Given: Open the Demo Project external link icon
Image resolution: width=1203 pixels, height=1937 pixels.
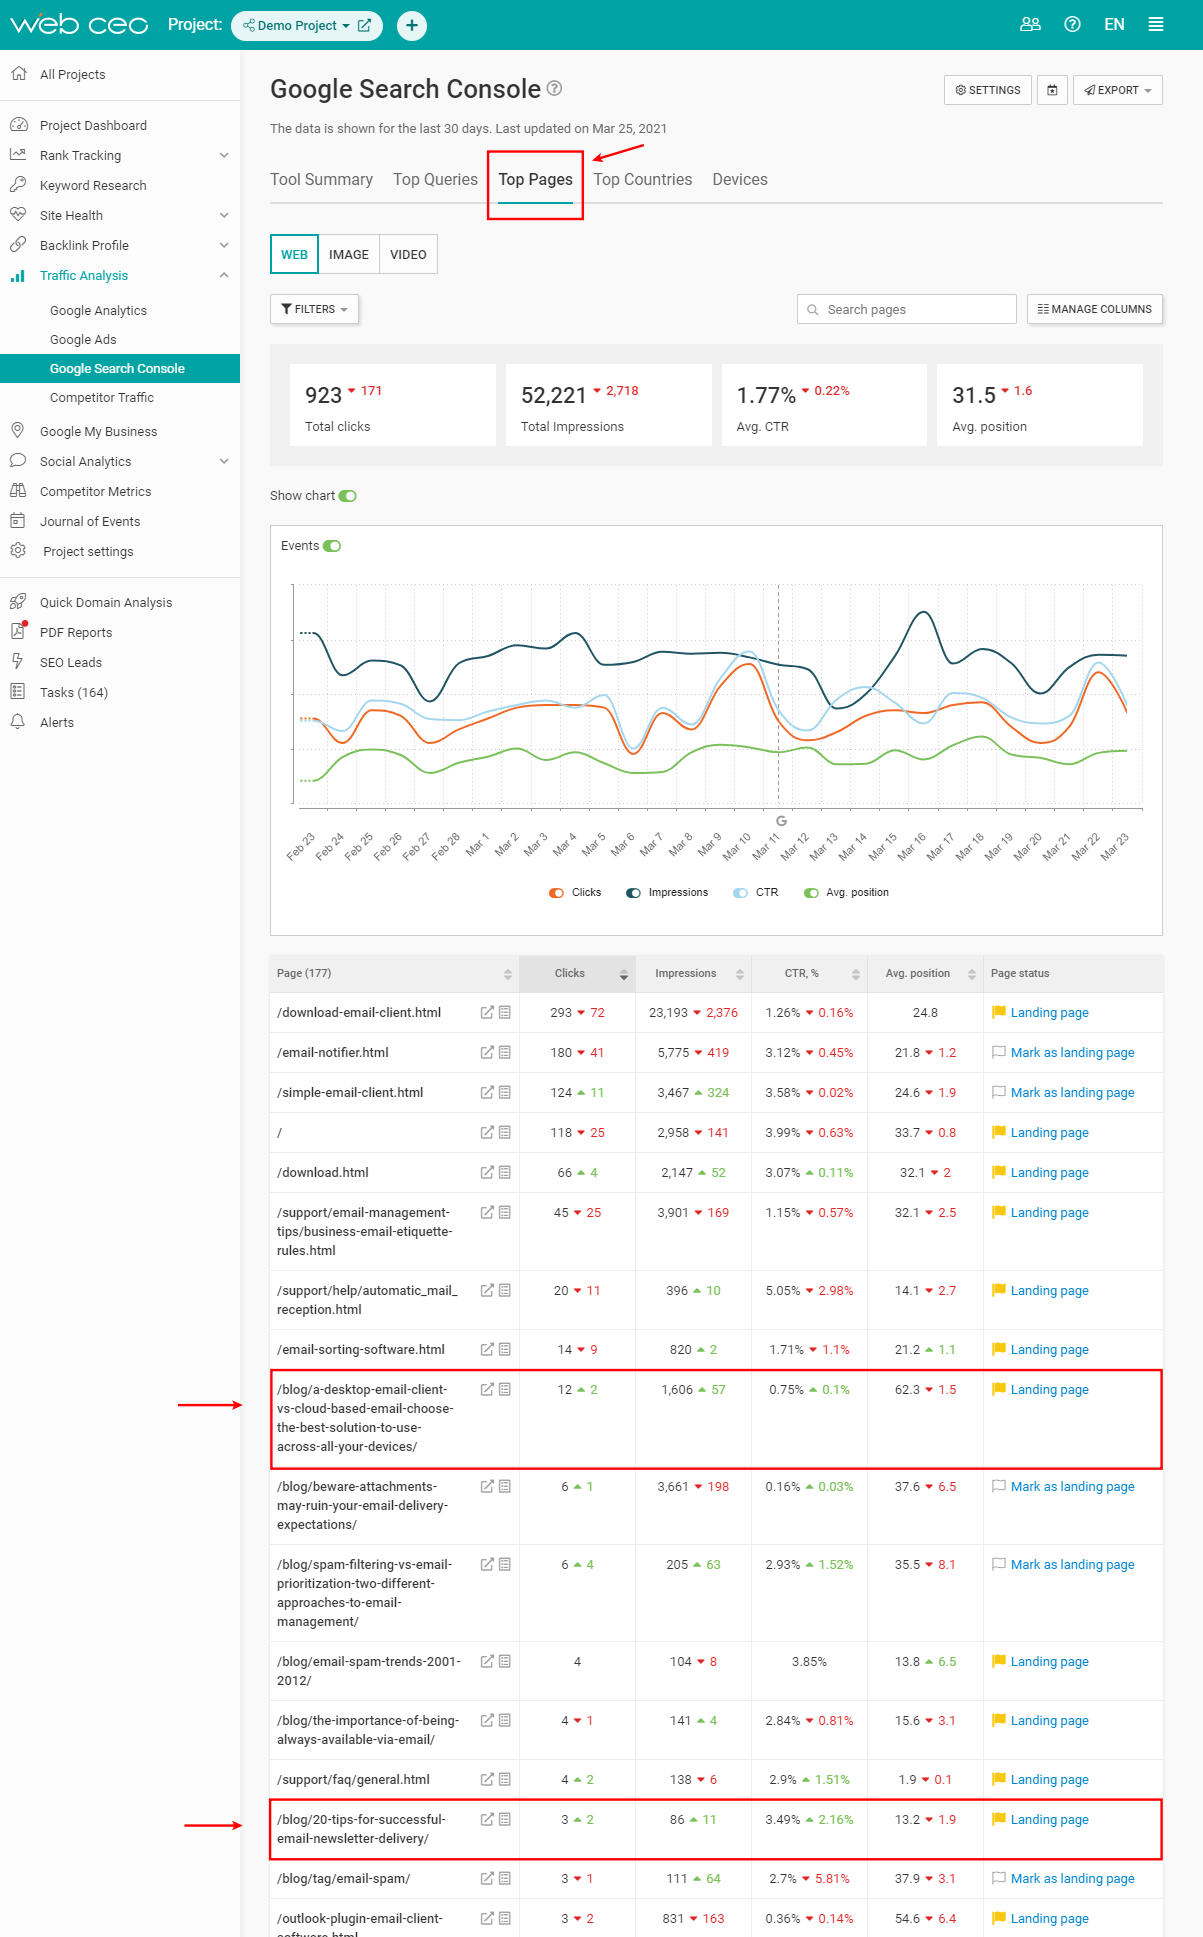Looking at the screenshot, I should point(364,25).
